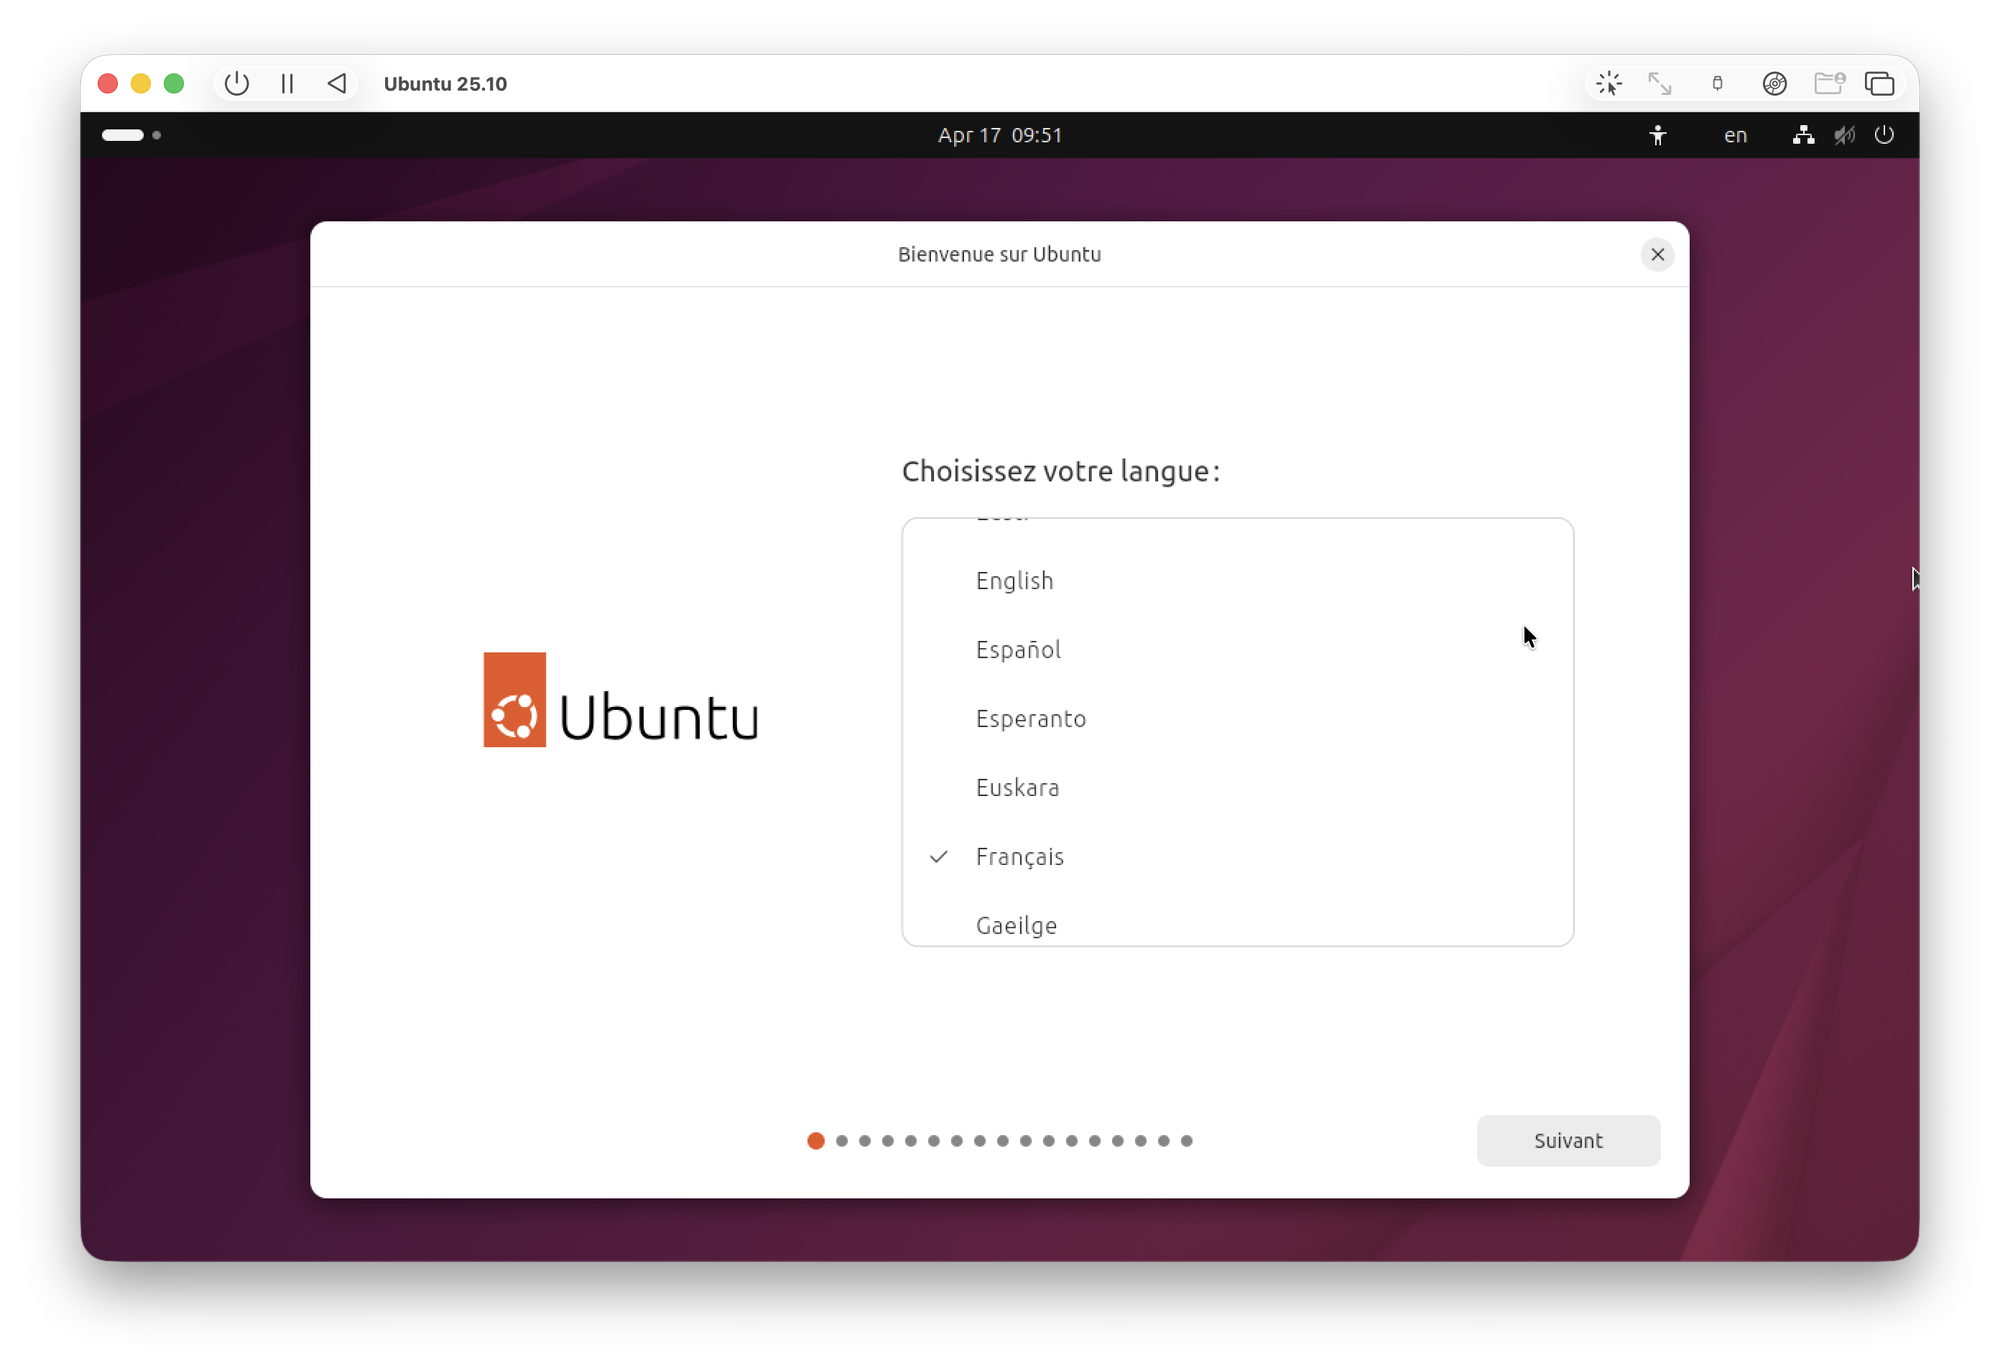This screenshot has width=2000, height=1368.
Task: Choose Esperanto from the language list
Action: 1030,719
